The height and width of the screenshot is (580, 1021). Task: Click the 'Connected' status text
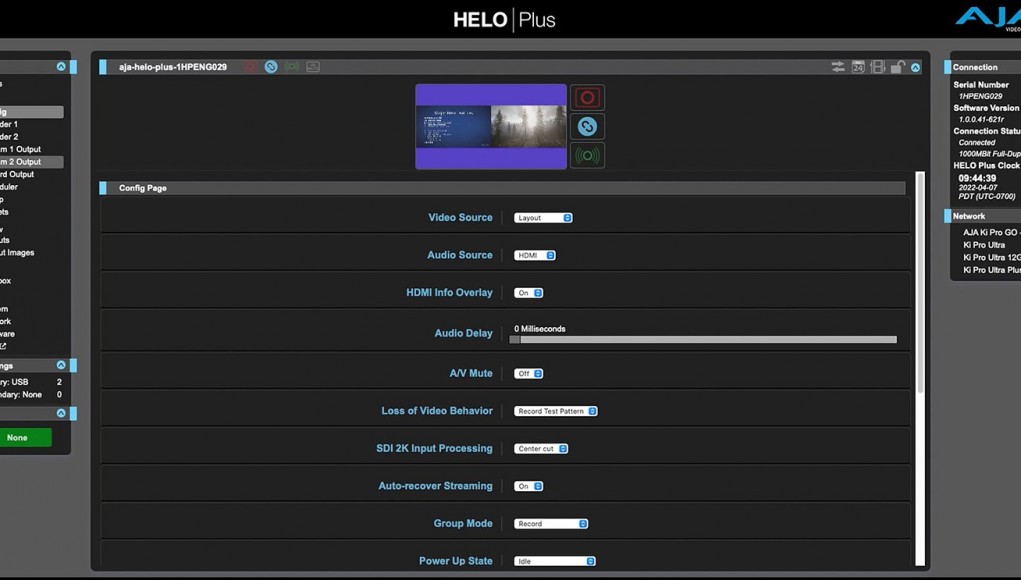pyautogui.click(x=977, y=143)
